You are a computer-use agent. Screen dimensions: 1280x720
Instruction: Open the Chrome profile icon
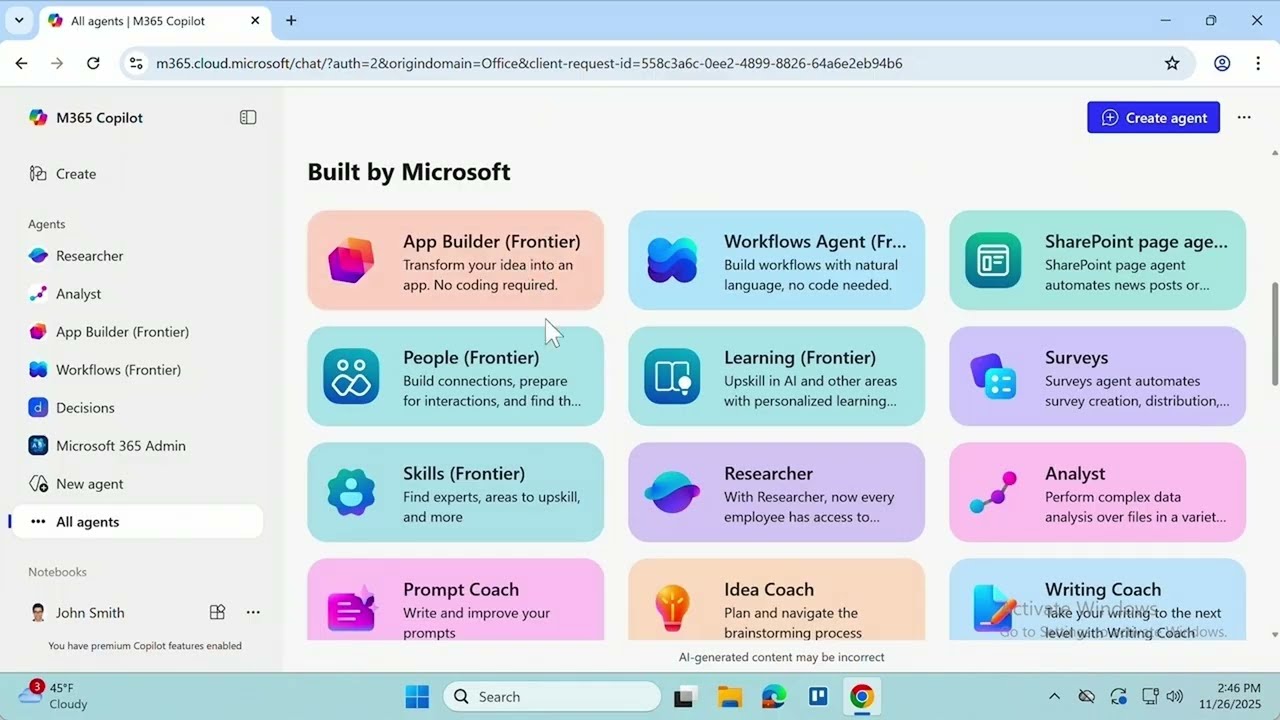click(1222, 63)
